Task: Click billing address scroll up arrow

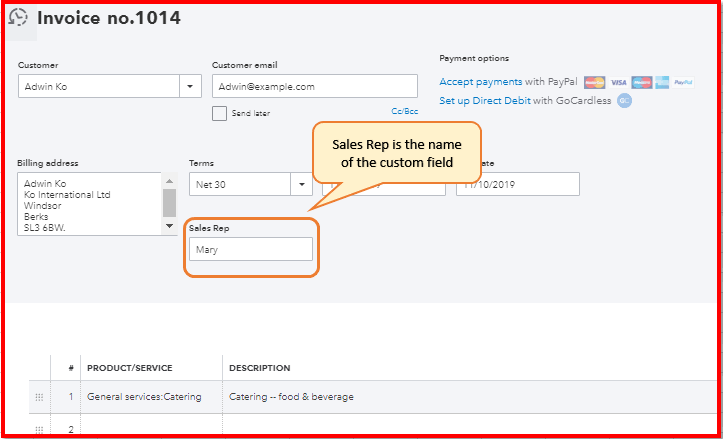Action: pos(170,181)
